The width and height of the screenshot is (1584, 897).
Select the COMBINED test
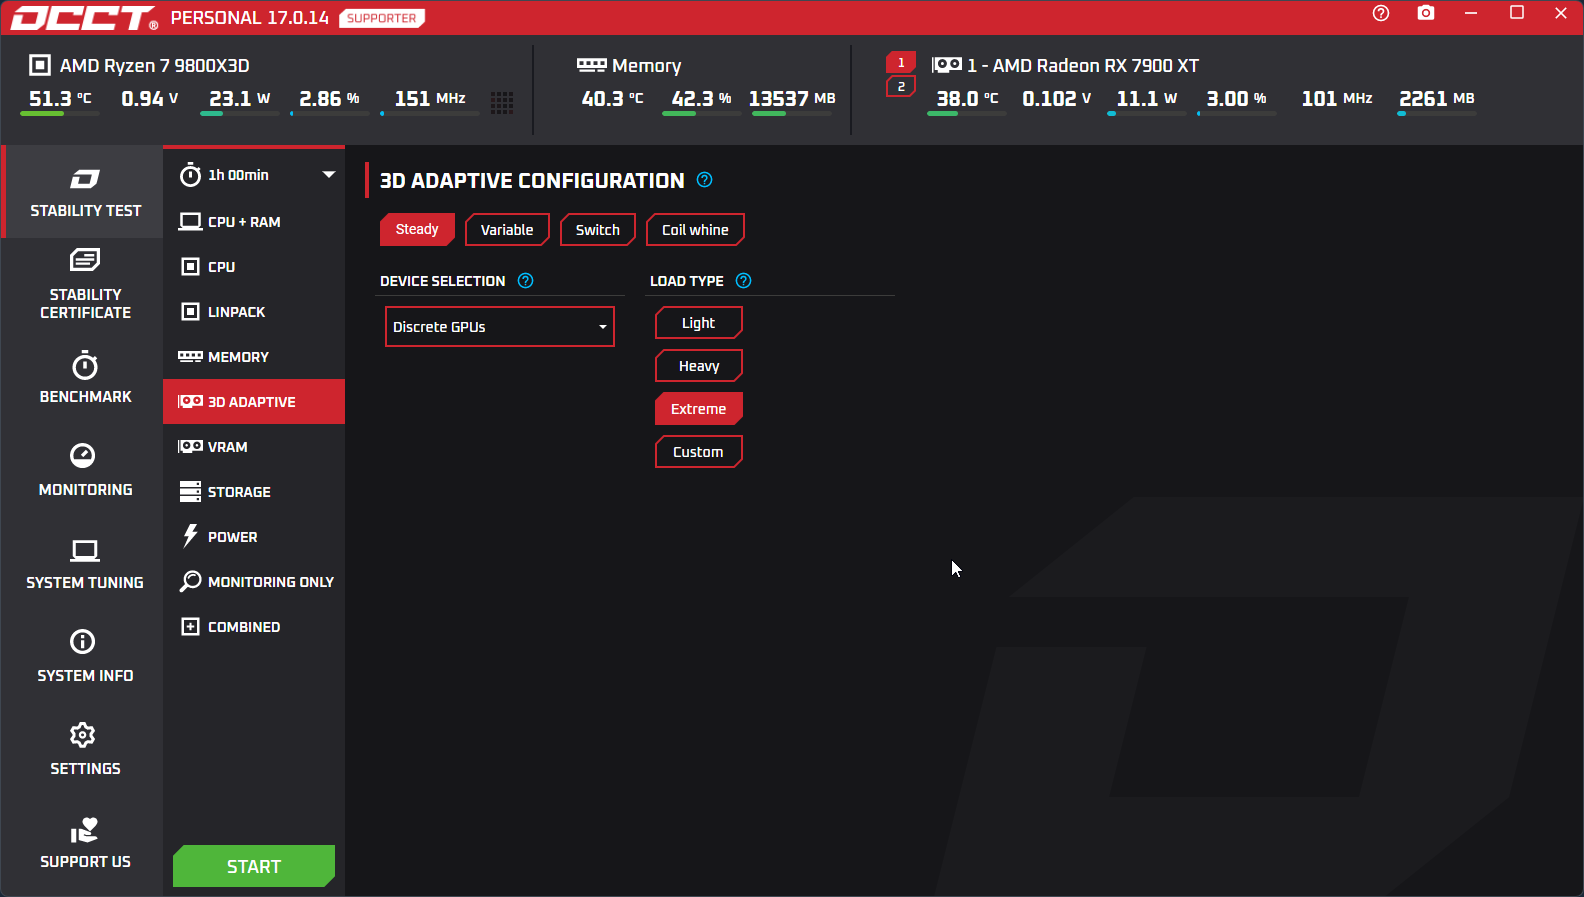(254, 627)
